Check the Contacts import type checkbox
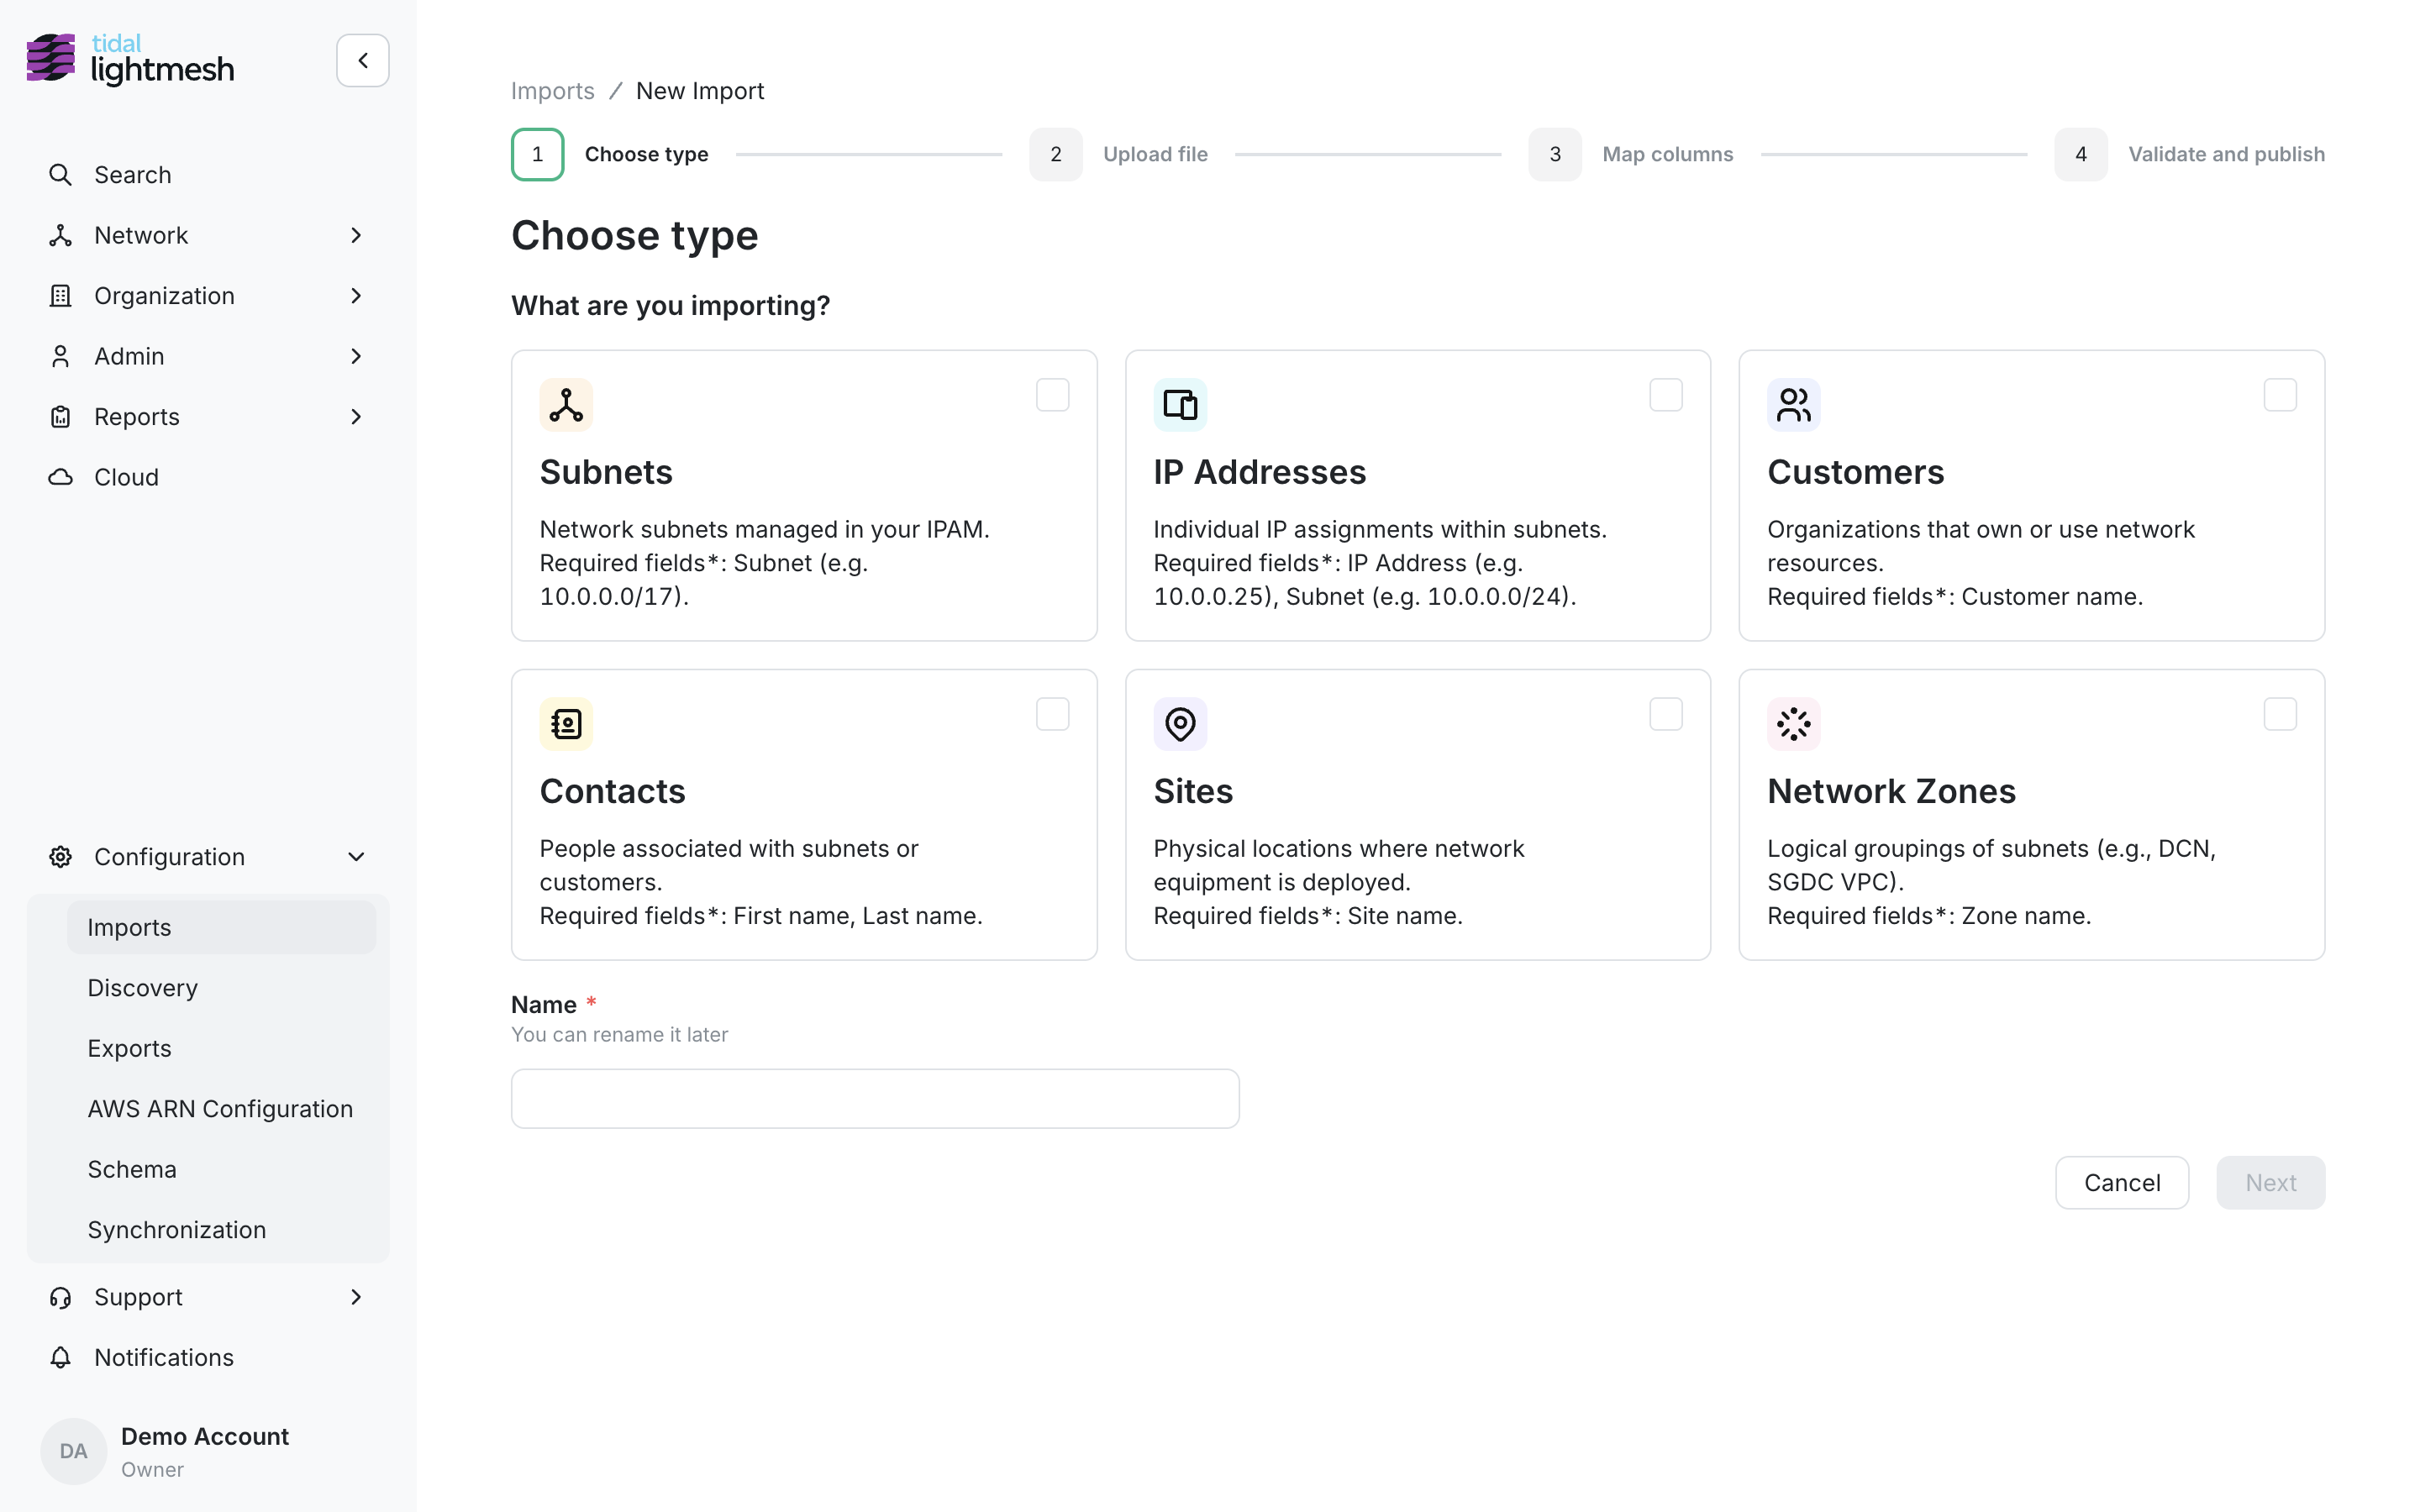This screenshot has height=1512, width=2420. [1052, 714]
